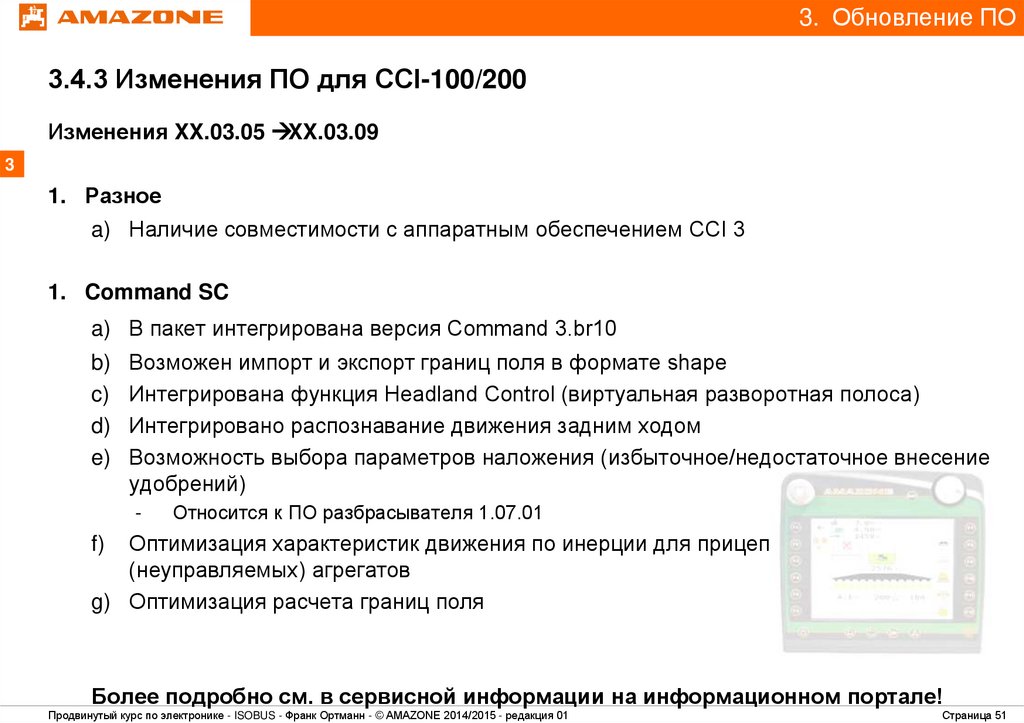Click line 'В пакет интегрирована версия Command 3.br10'
Screen dimensions: 1024x723
click(372, 329)
